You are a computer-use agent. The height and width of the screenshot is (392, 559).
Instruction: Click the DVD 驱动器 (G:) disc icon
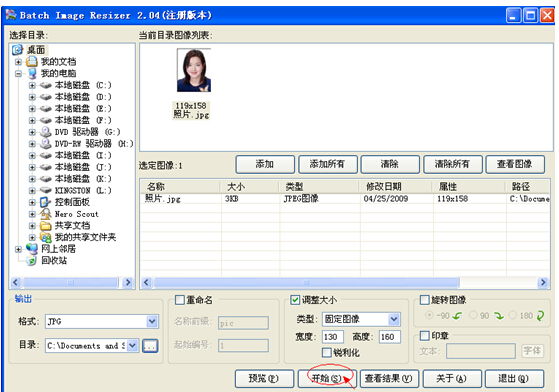(x=46, y=132)
